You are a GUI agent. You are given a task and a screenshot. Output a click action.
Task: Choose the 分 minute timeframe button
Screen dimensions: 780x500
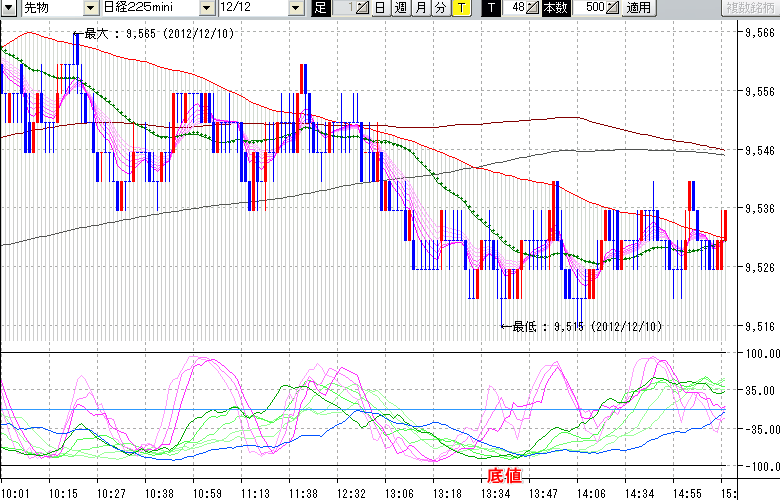click(440, 8)
